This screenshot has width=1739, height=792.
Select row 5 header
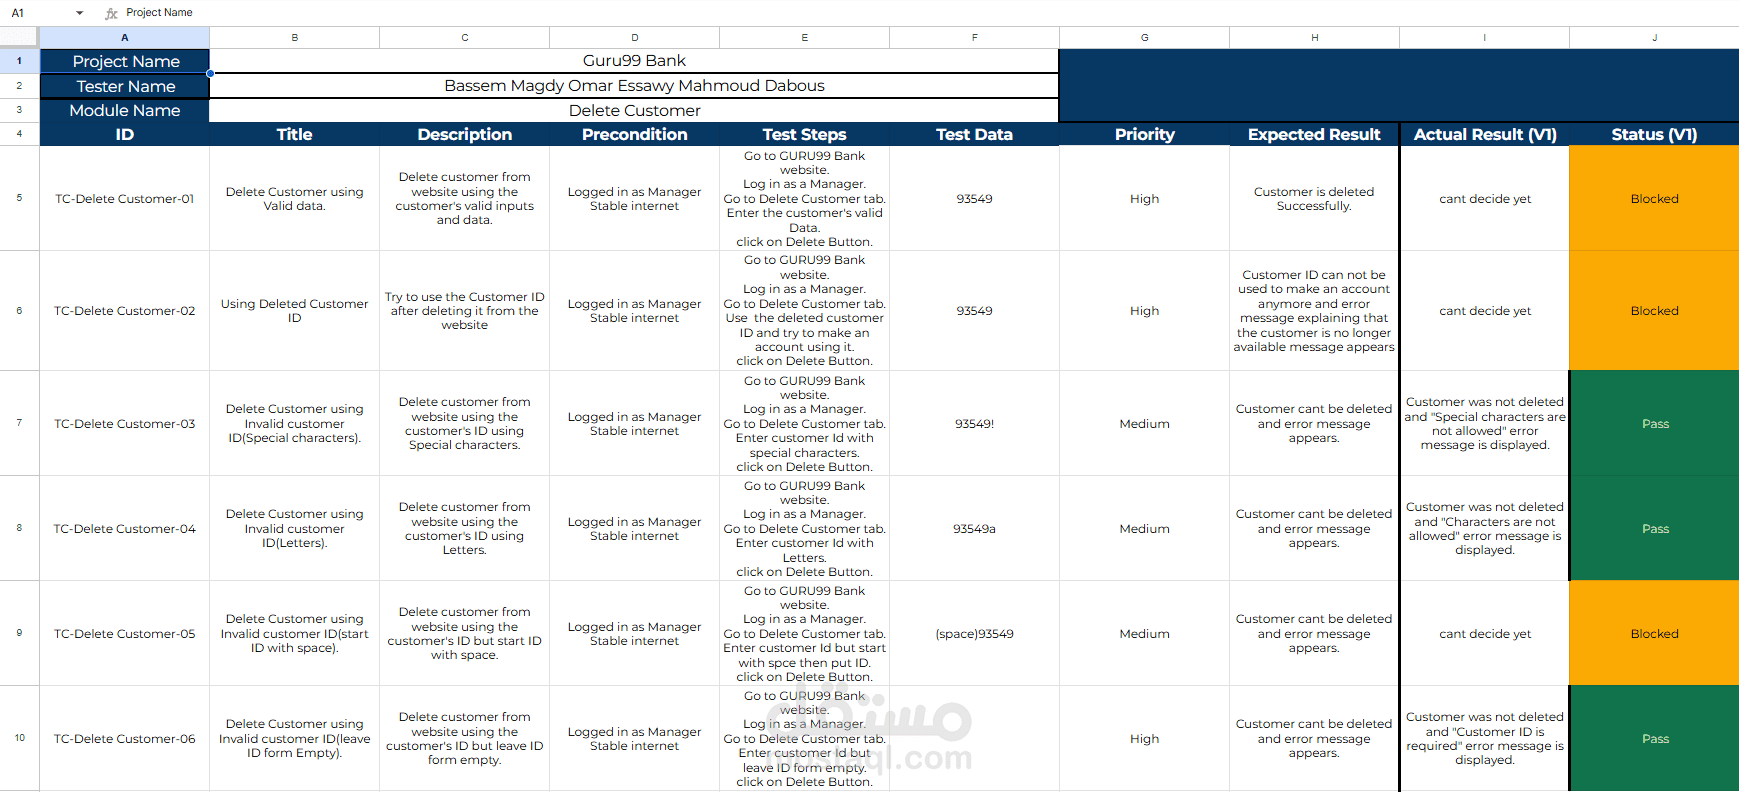point(19,198)
